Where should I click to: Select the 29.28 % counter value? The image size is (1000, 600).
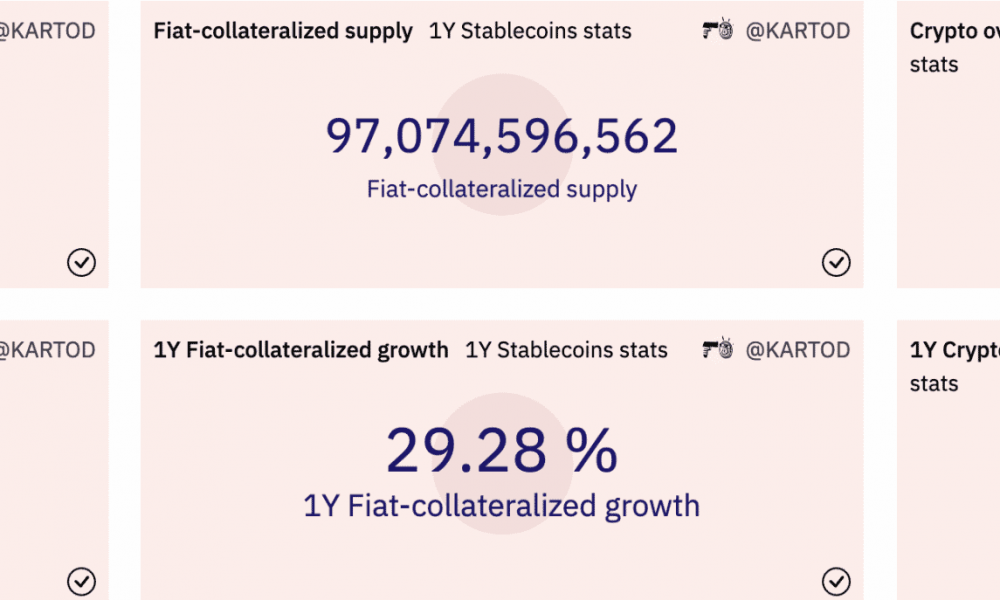pyautogui.click(x=502, y=450)
